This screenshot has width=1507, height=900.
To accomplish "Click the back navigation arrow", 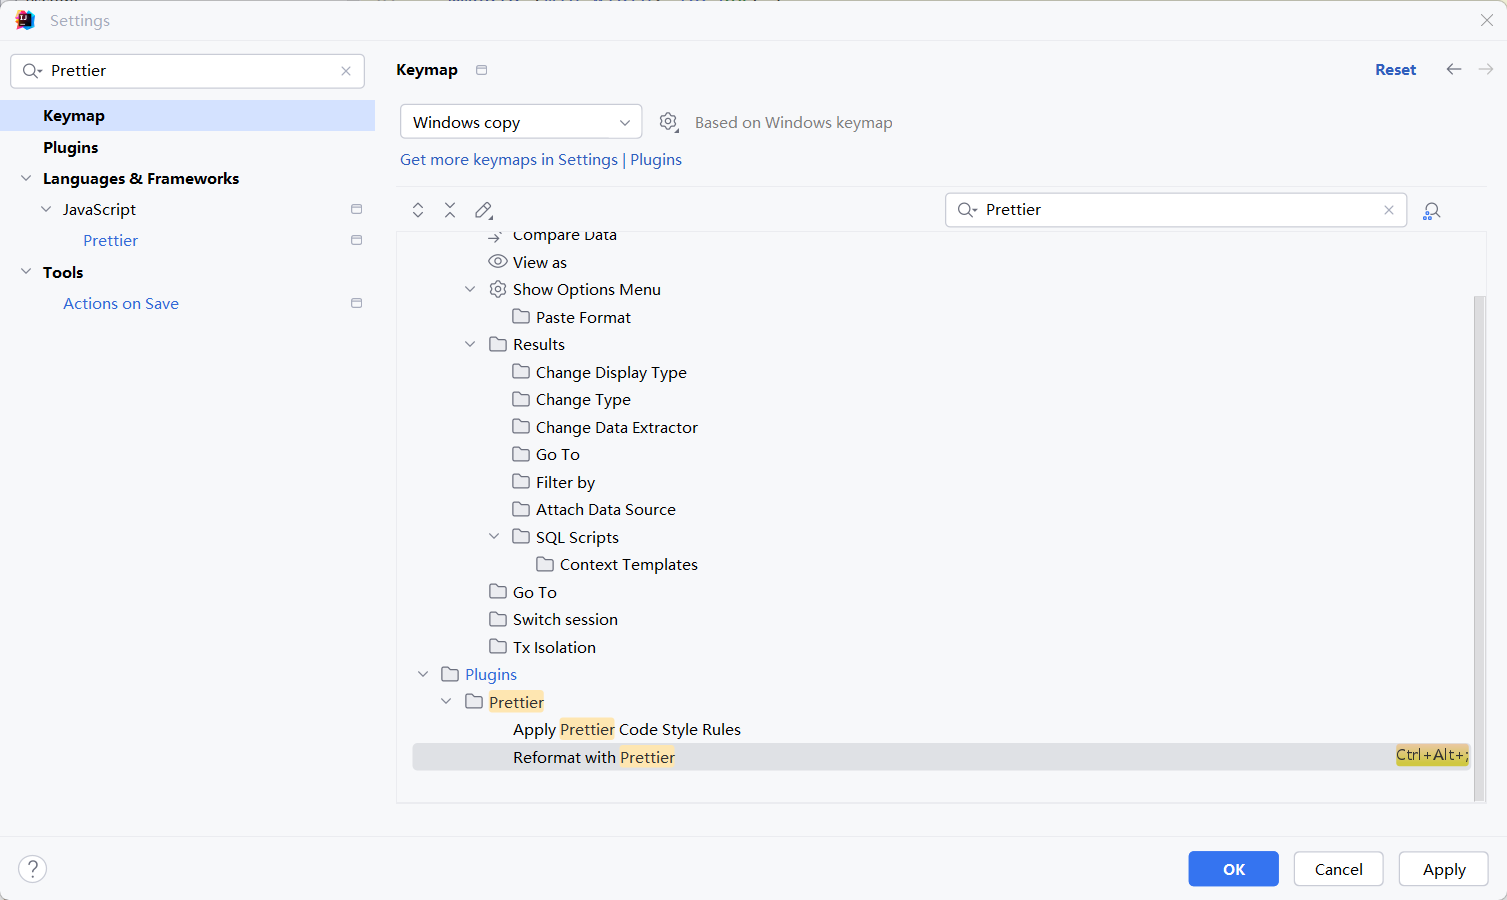I will point(1453,69).
